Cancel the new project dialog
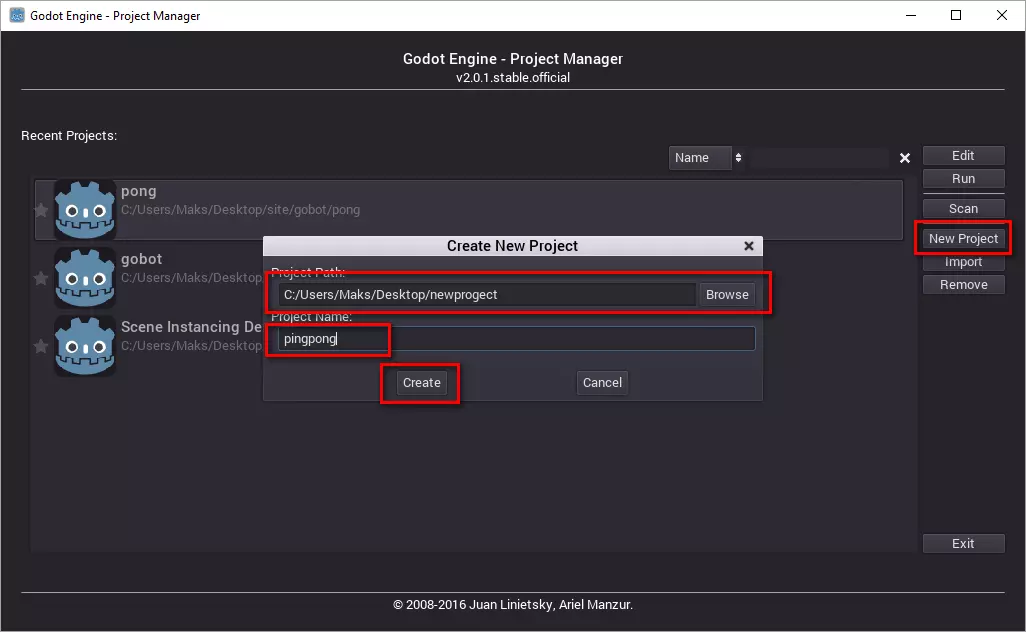This screenshot has height=632, width=1026. click(602, 383)
